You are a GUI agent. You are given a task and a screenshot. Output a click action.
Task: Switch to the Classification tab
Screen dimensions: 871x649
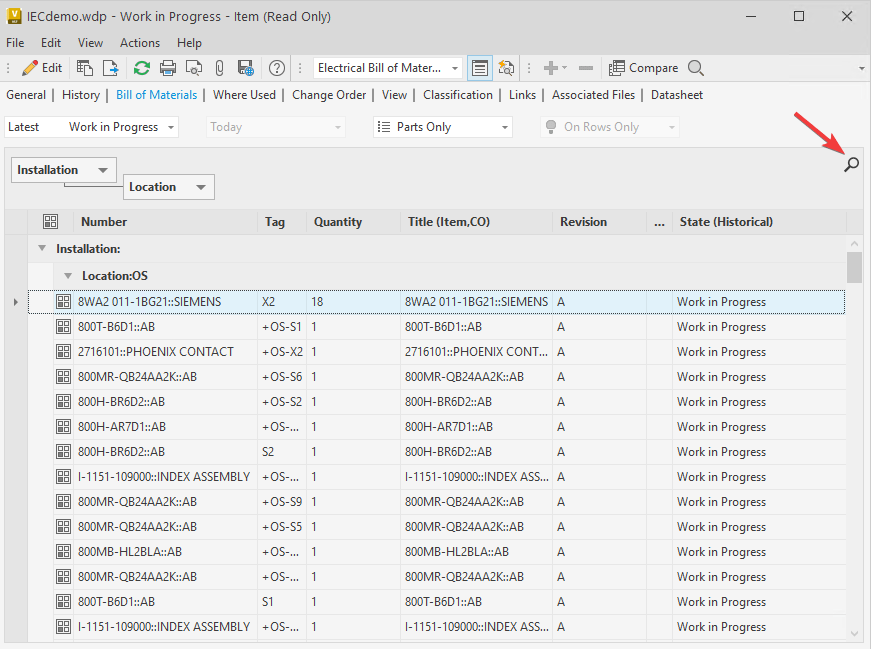(458, 95)
